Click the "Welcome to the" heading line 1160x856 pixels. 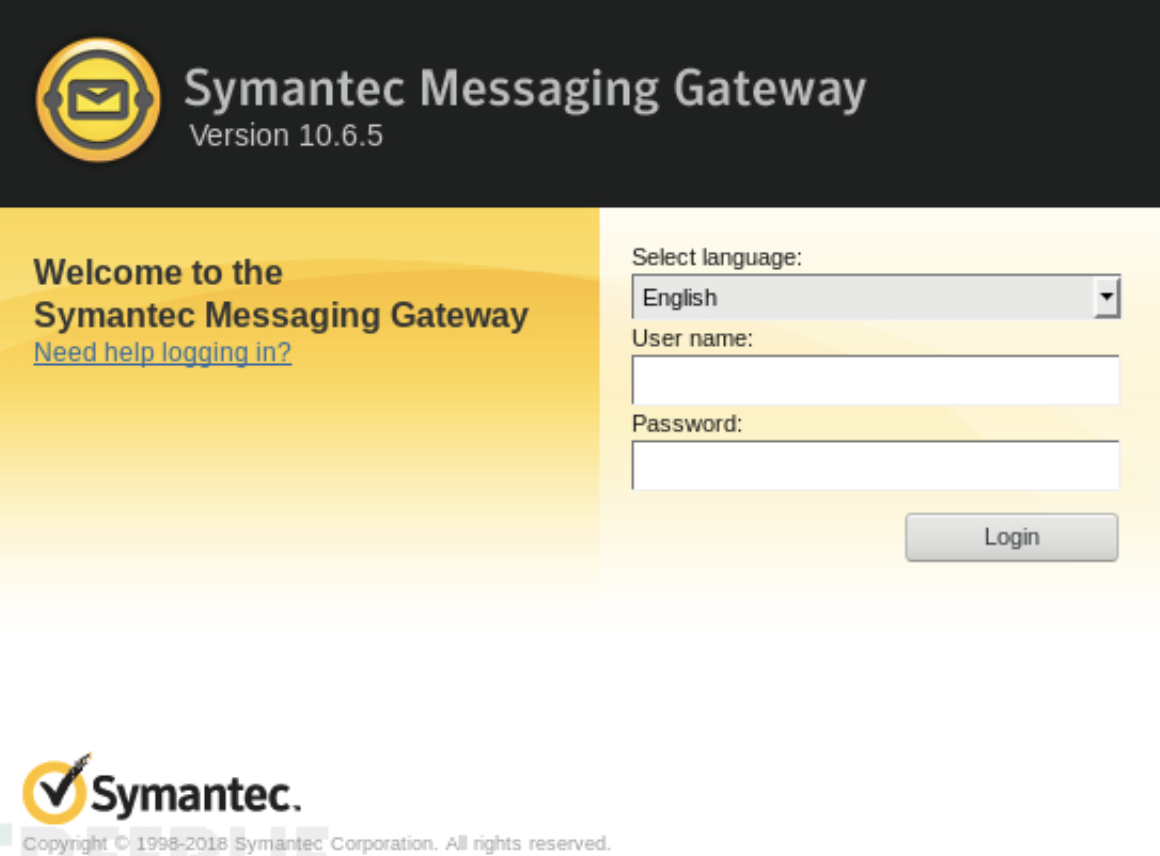click(158, 272)
